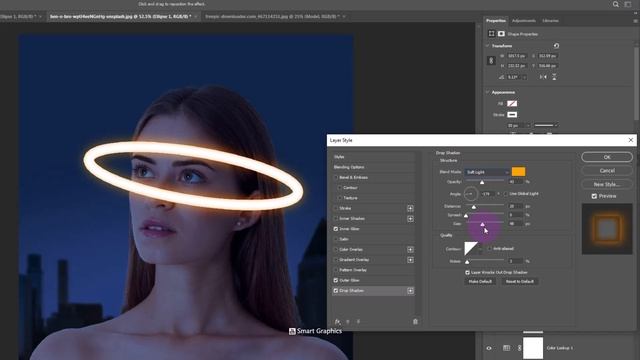The image size is (640, 360).
Task: Select Styles in the Layer Style list
Action: (339, 157)
